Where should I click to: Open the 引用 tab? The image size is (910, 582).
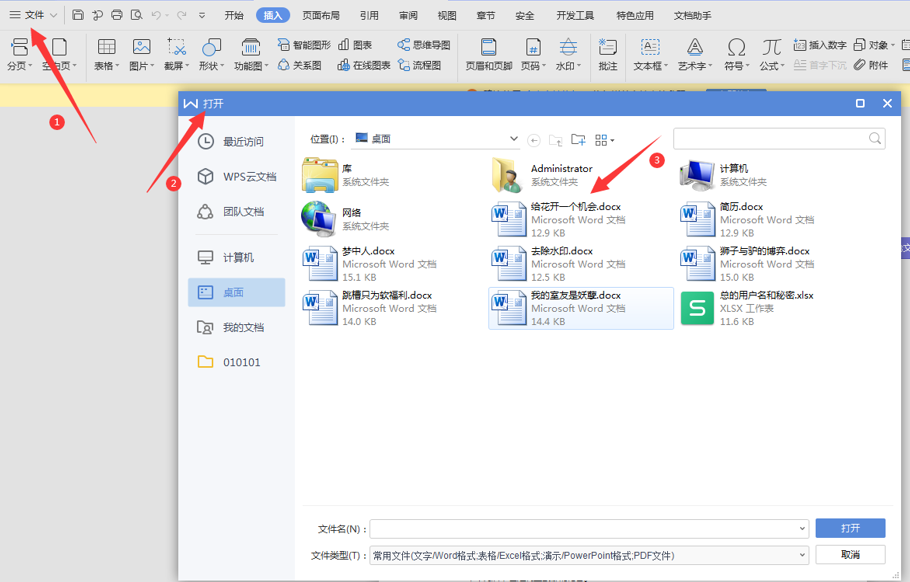click(369, 16)
